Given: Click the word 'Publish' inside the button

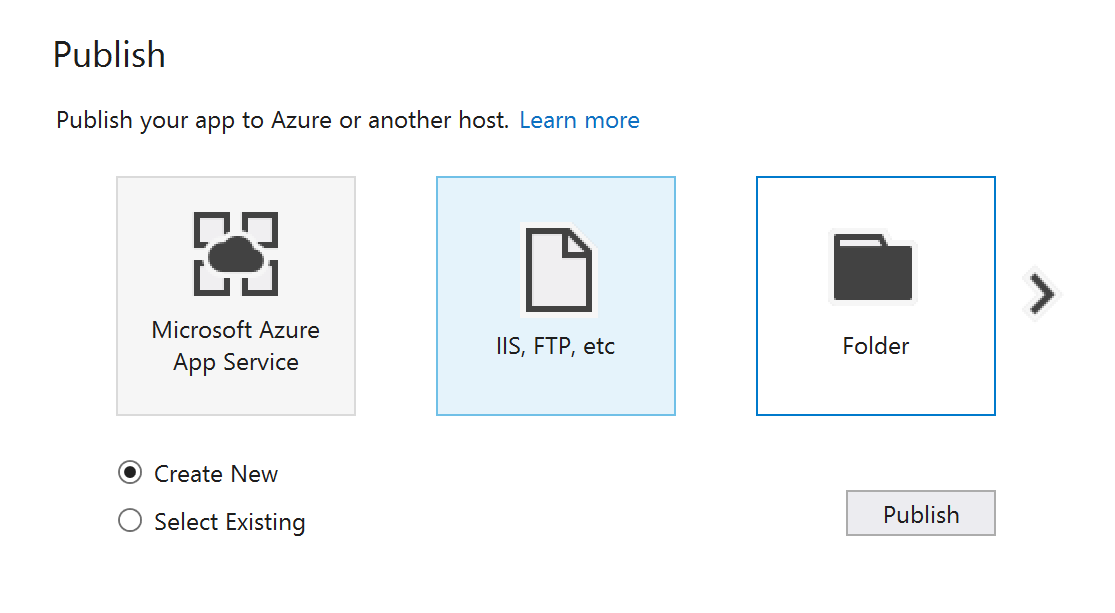Looking at the screenshot, I should point(920,514).
